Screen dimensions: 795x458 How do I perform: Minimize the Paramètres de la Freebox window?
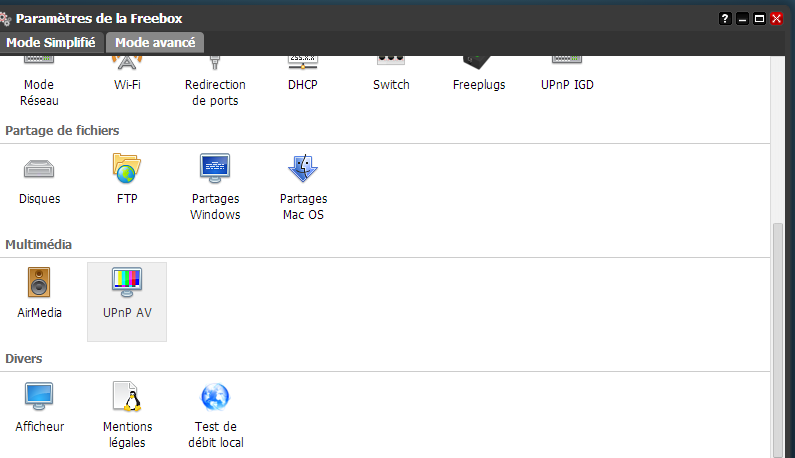pos(743,19)
